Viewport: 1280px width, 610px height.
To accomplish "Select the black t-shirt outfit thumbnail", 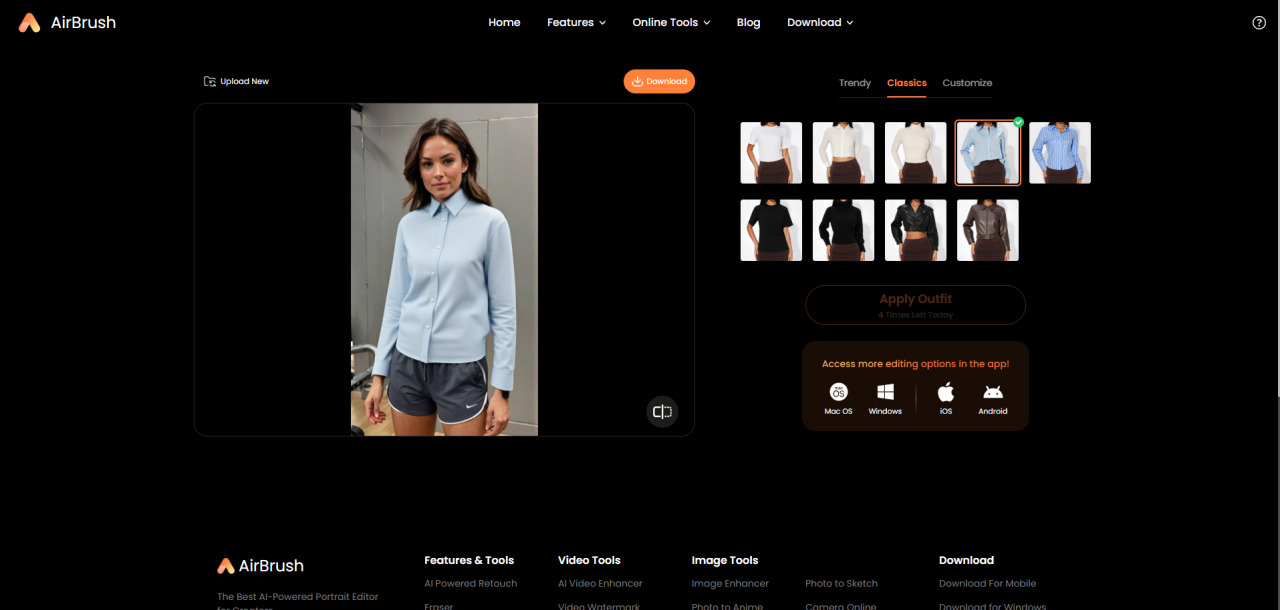I will click(x=770, y=230).
